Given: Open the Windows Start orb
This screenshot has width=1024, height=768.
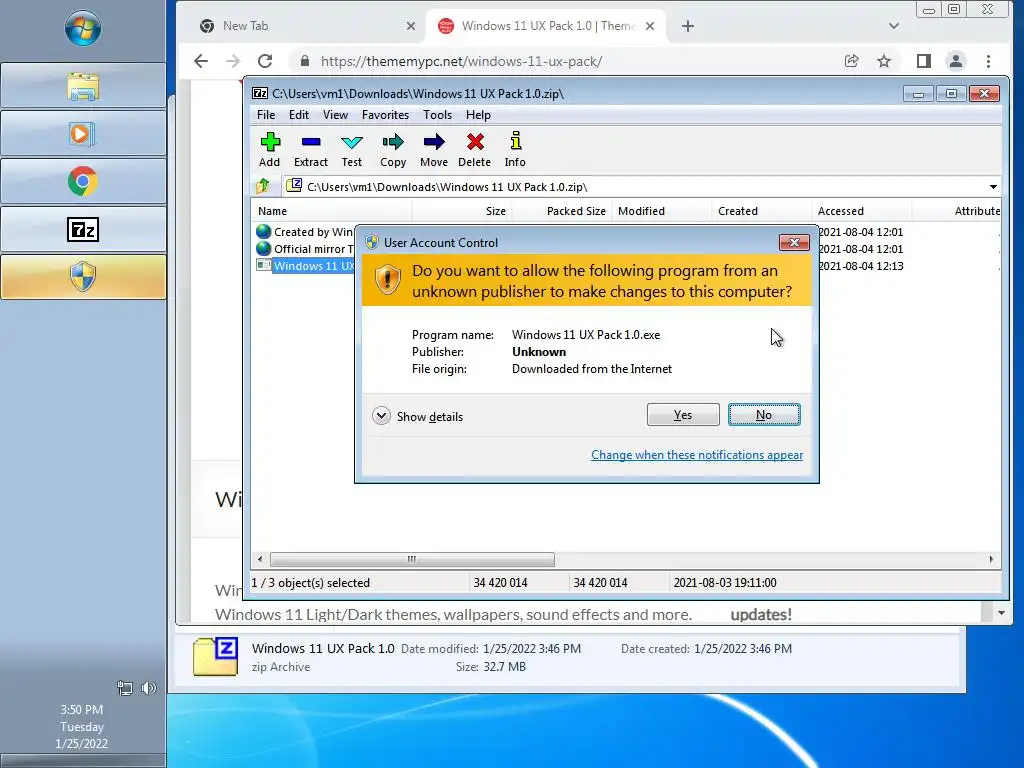Looking at the screenshot, I should coord(83,28).
